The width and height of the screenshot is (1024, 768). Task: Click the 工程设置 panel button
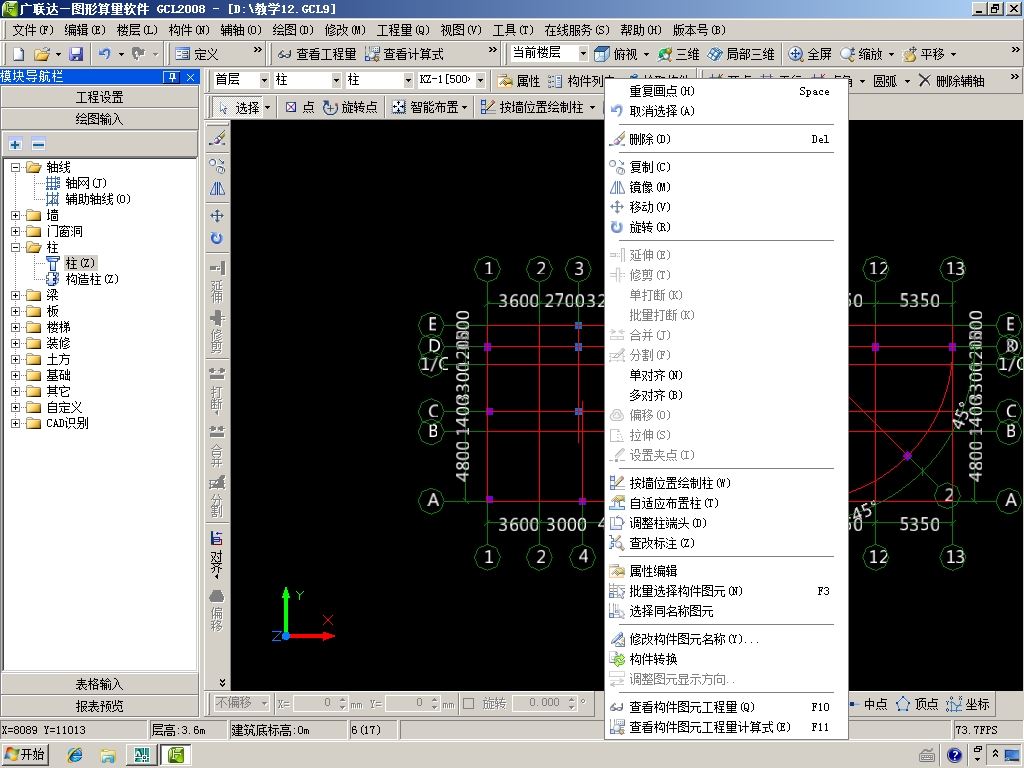click(x=99, y=97)
